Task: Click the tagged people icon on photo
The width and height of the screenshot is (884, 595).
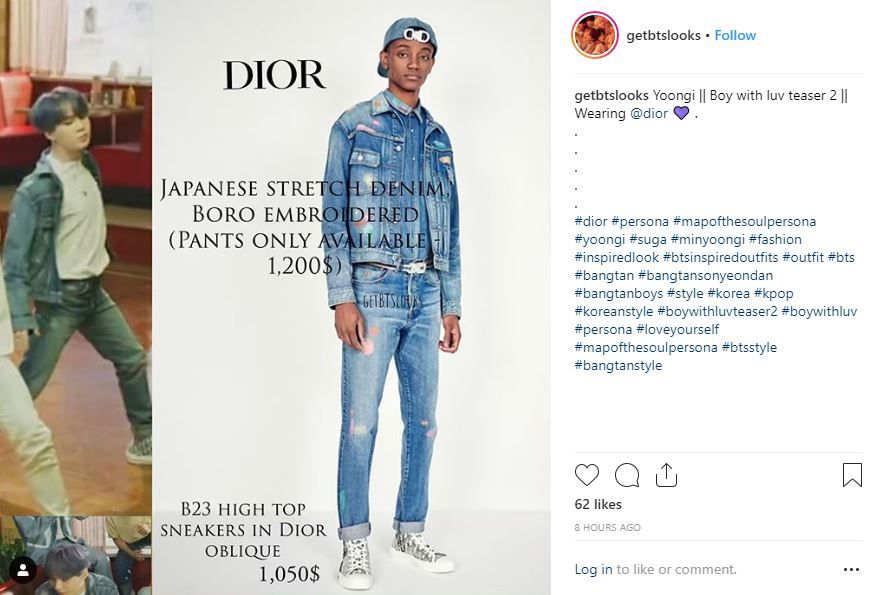Action: click(x=23, y=570)
